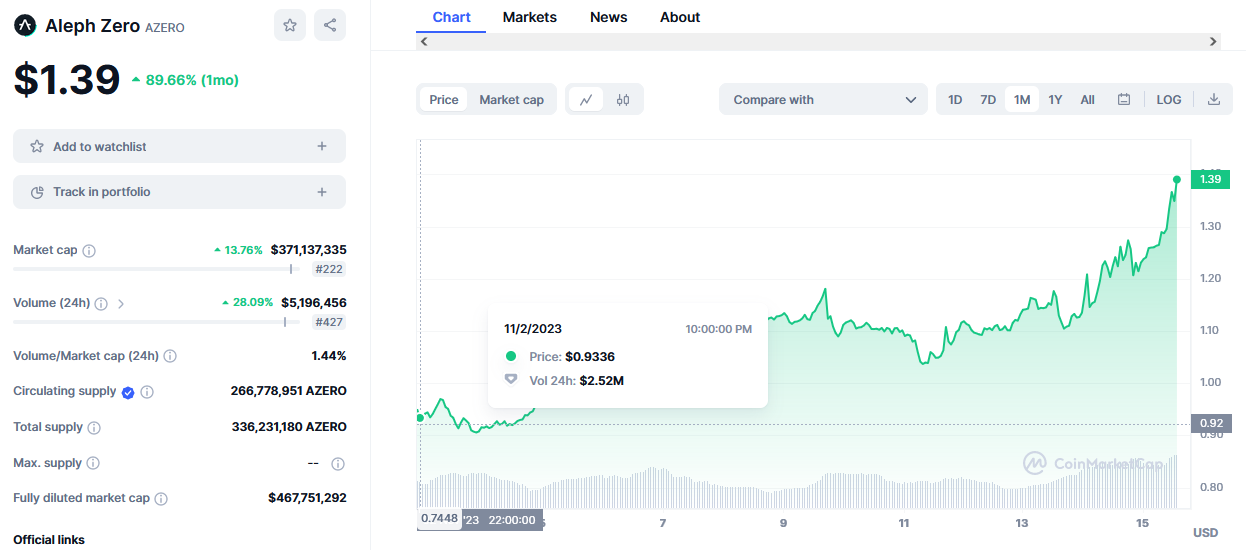
Task: Click Market cap info icon
Action: [89, 251]
